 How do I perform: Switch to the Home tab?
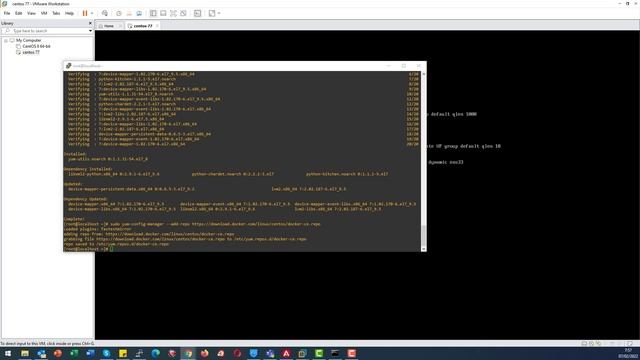click(109, 26)
